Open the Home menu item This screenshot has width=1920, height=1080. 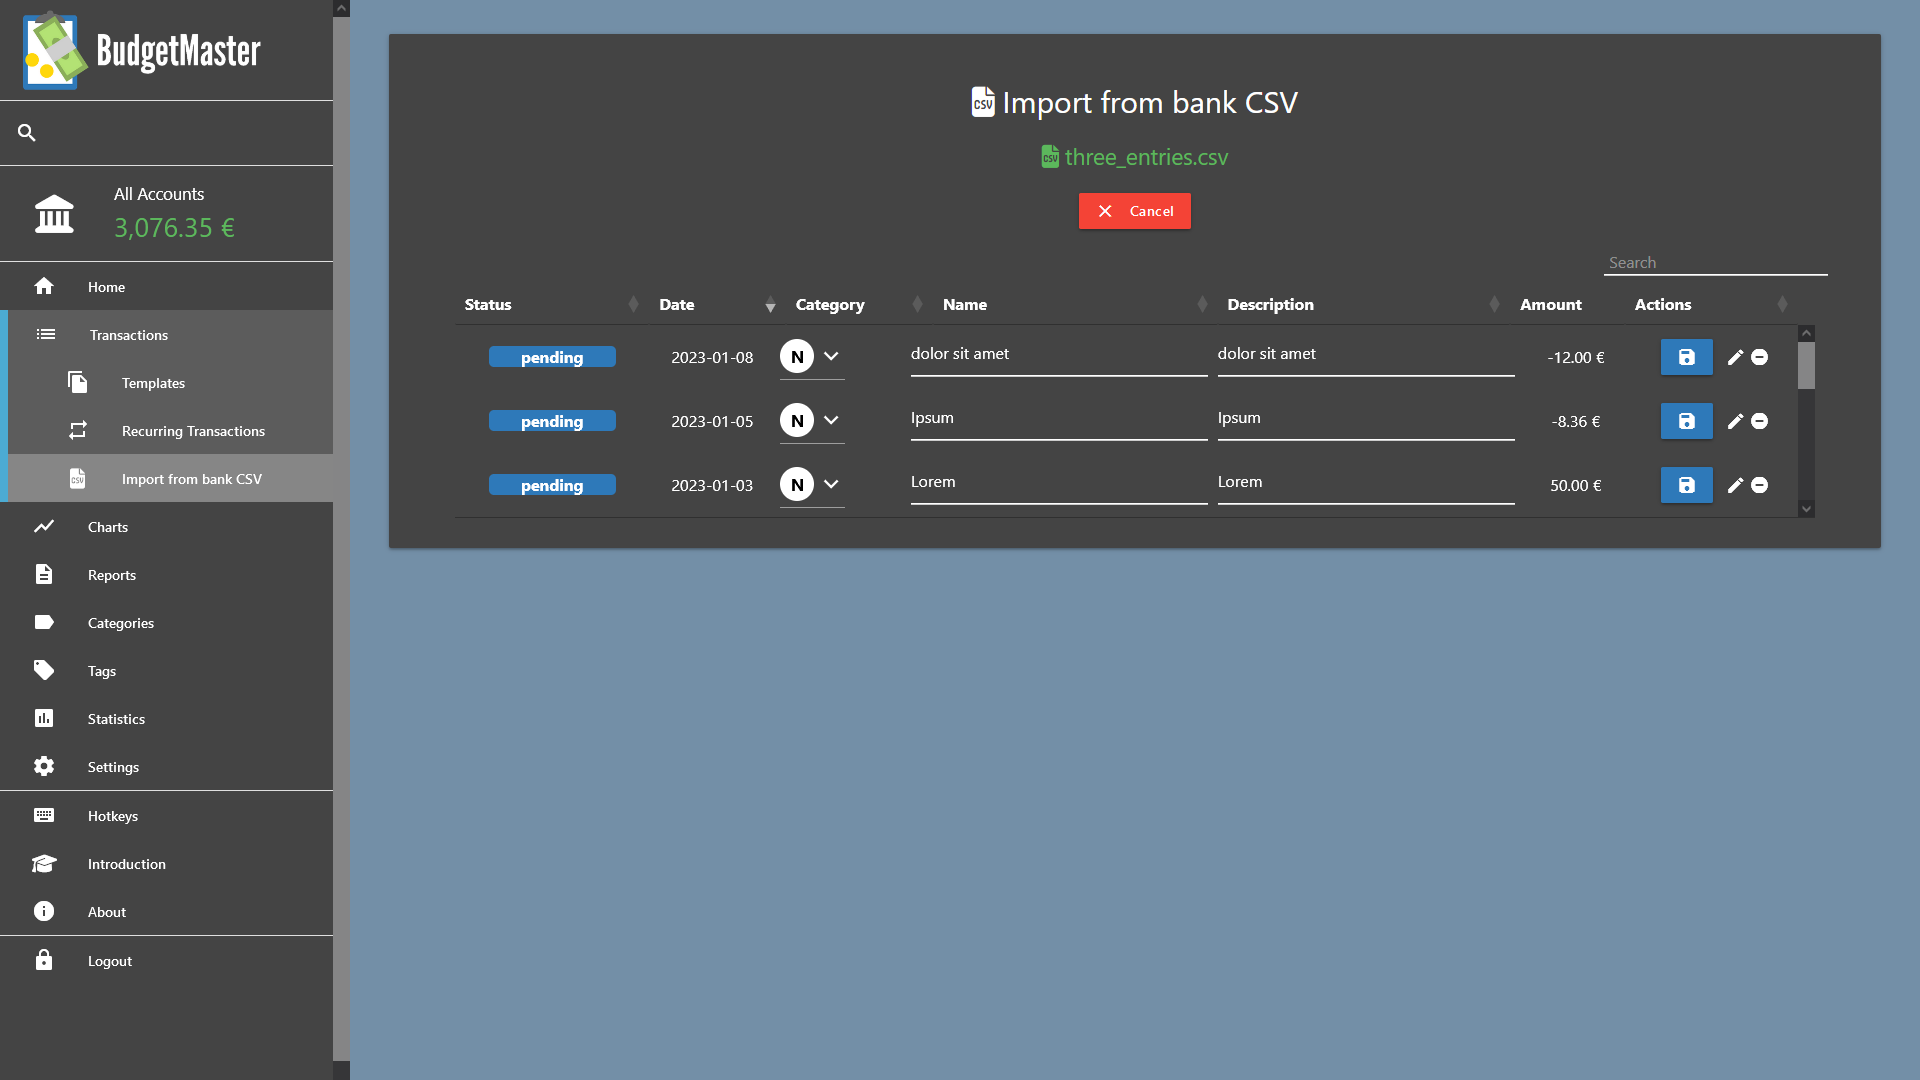point(166,286)
